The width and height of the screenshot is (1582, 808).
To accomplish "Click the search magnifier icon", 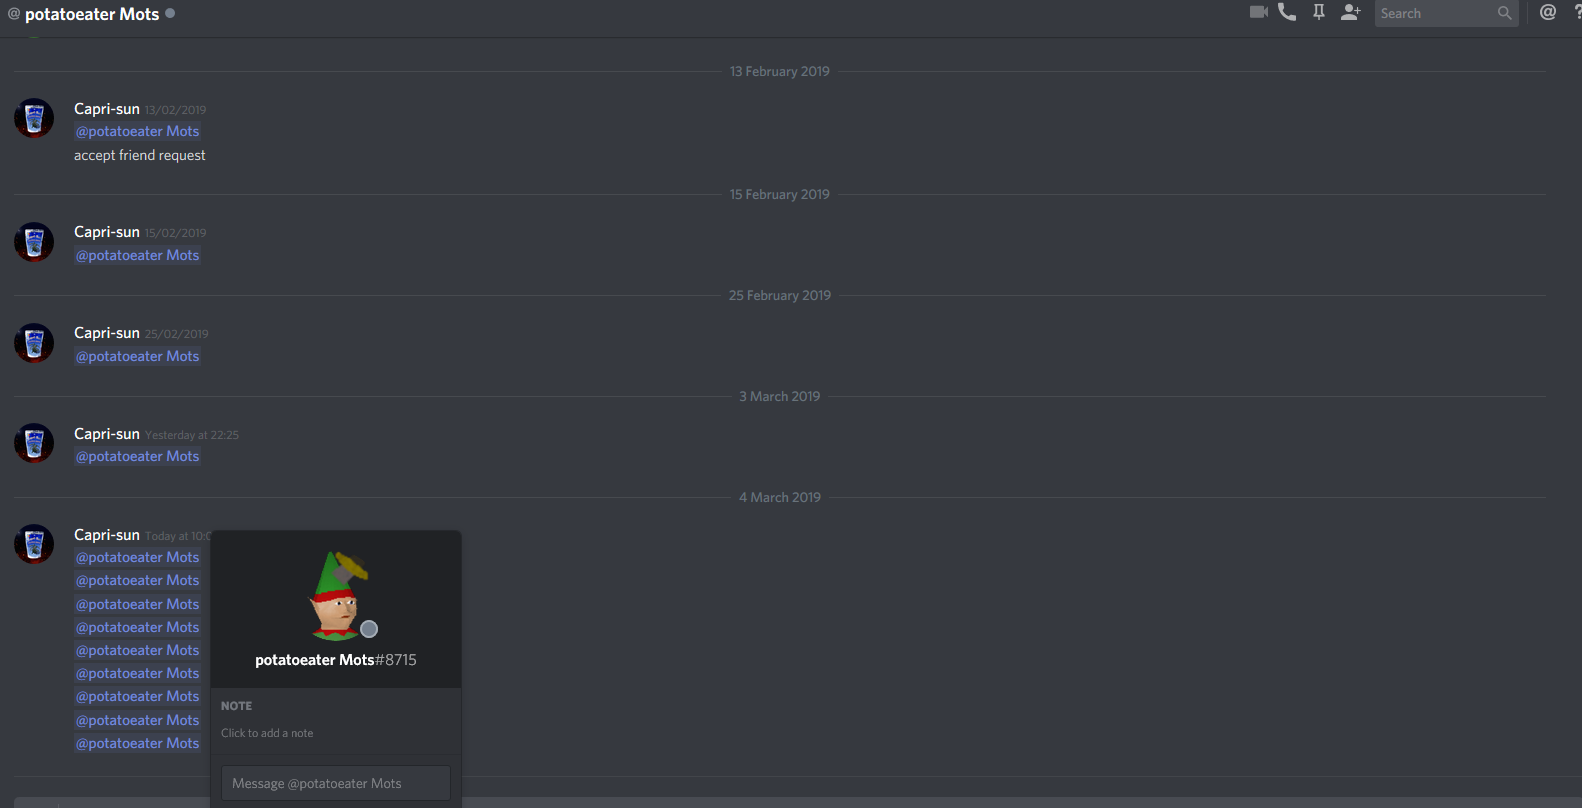I will pos(1505,13).
